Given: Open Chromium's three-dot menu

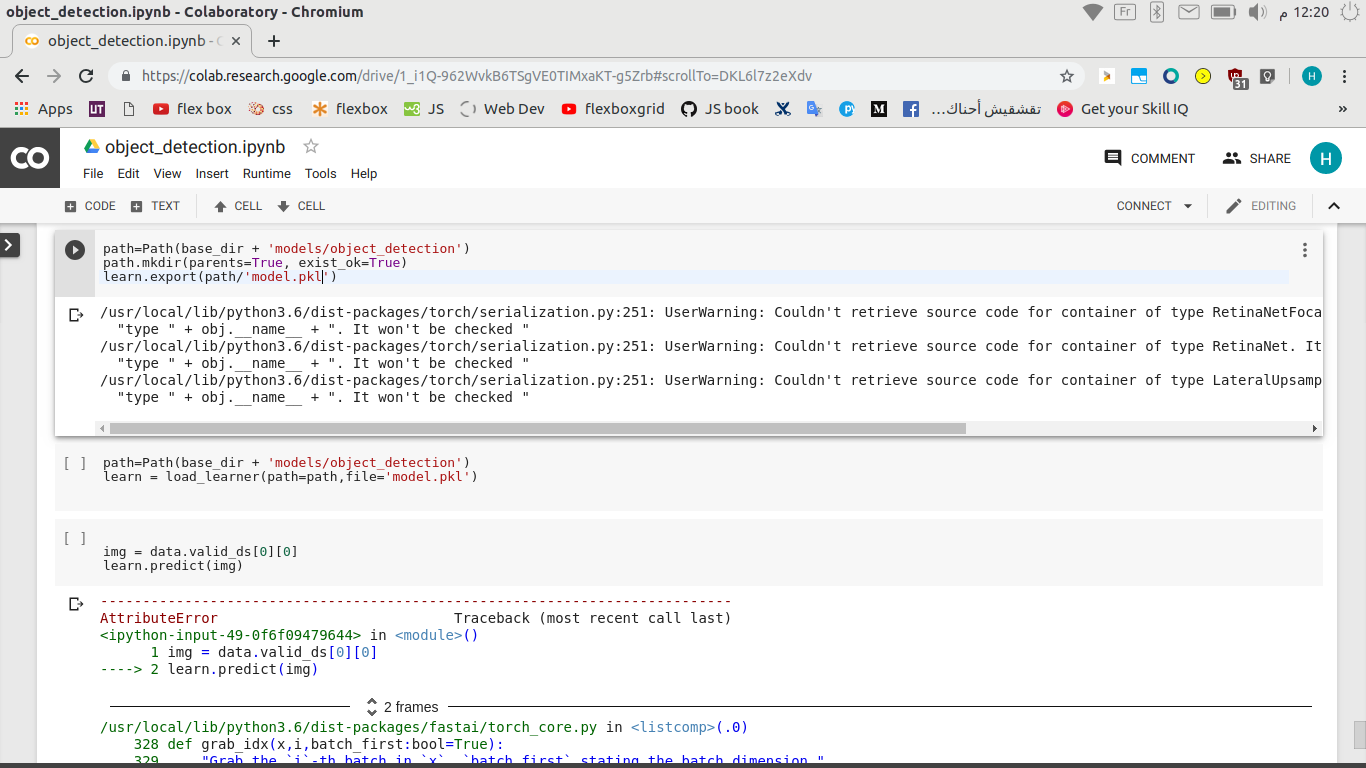Looking at the screenshot, I should pos(1344,76).
